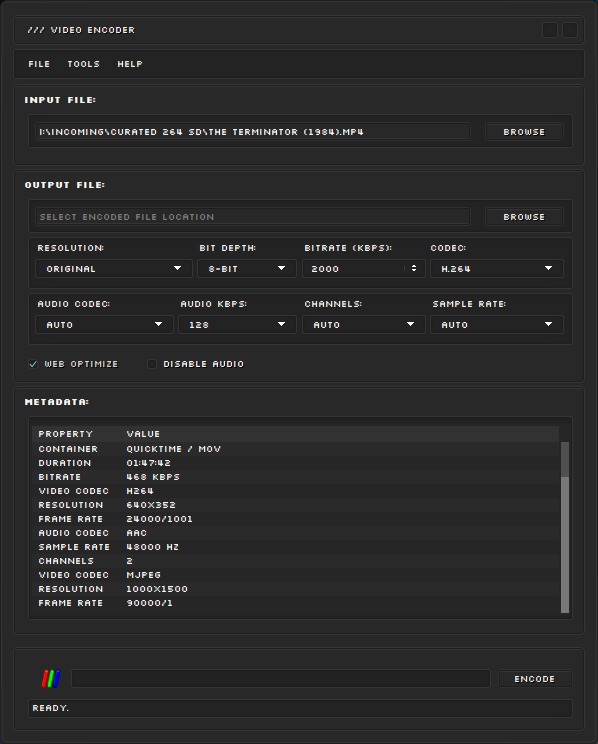Uncheck the Web Optimize checkbox
This screenshot has width=598, height=744.
tap(33, 364)
